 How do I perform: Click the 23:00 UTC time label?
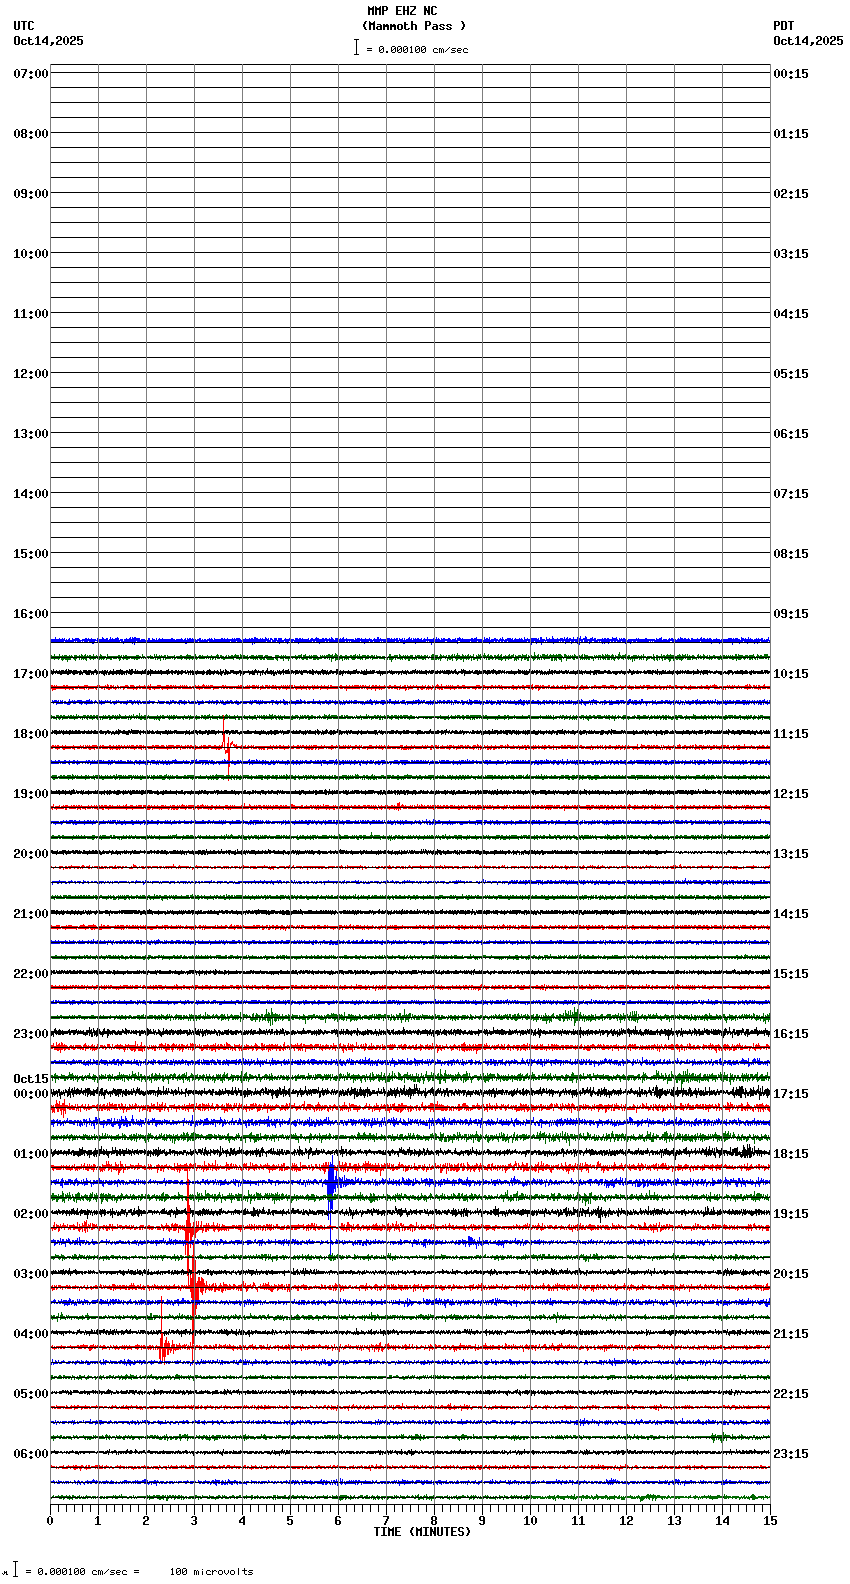pyautogui.click(x=31, y=1034)
